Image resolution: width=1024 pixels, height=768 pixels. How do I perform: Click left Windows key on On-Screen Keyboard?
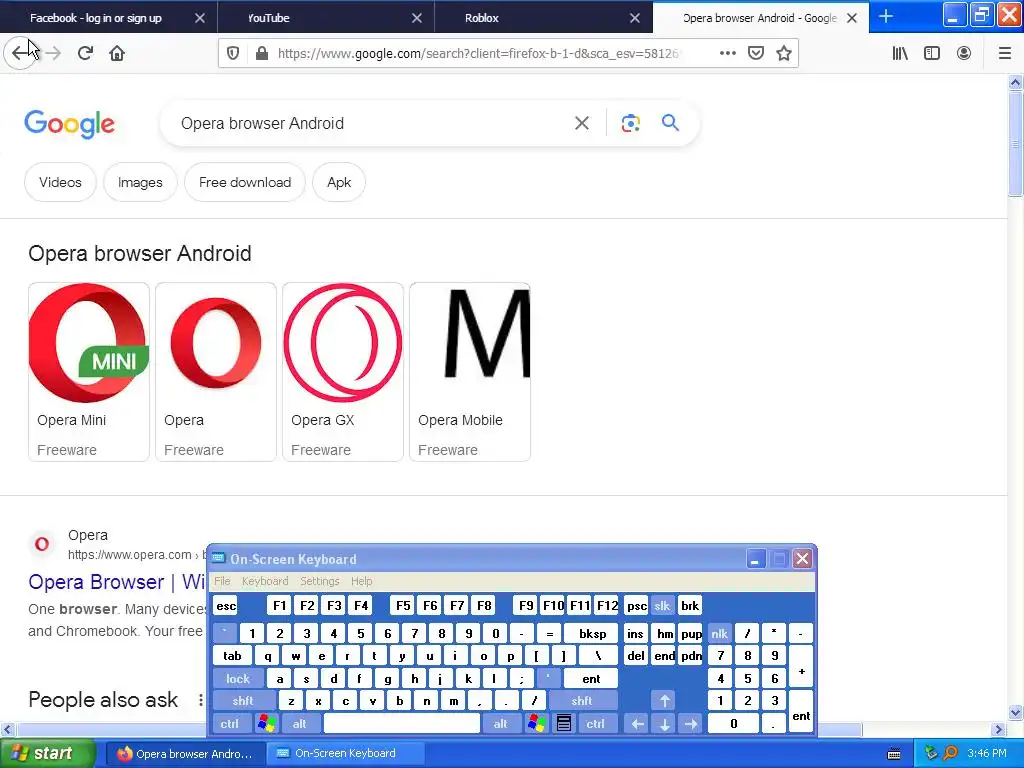[x=266, y=723]
